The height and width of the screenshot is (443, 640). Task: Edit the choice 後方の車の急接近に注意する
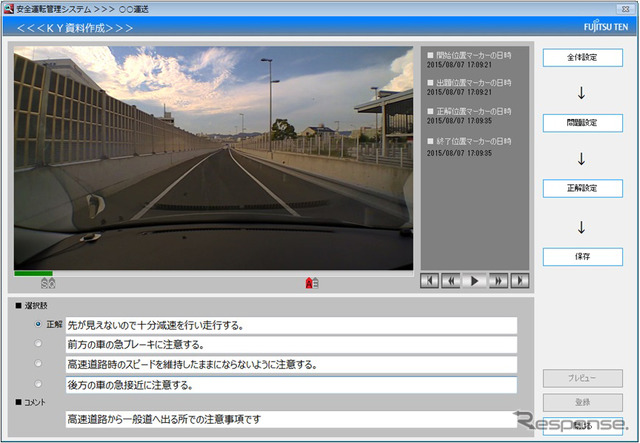pyautogui.click(x=291, y=385)
